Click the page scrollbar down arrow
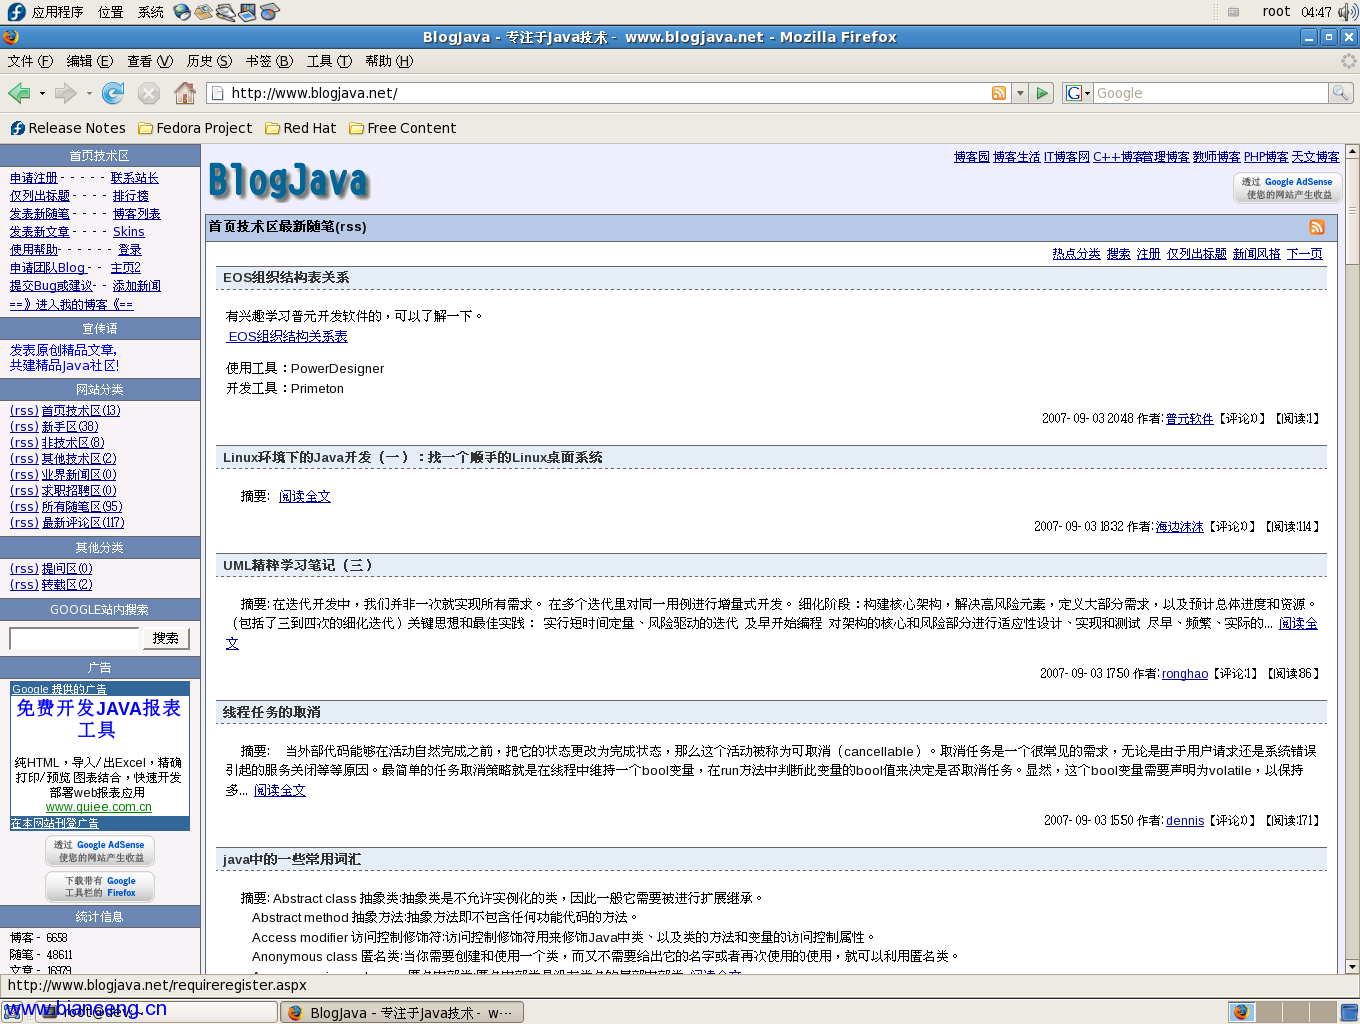Viewport: 1360px width, 1024px height. pos(1352,967)
